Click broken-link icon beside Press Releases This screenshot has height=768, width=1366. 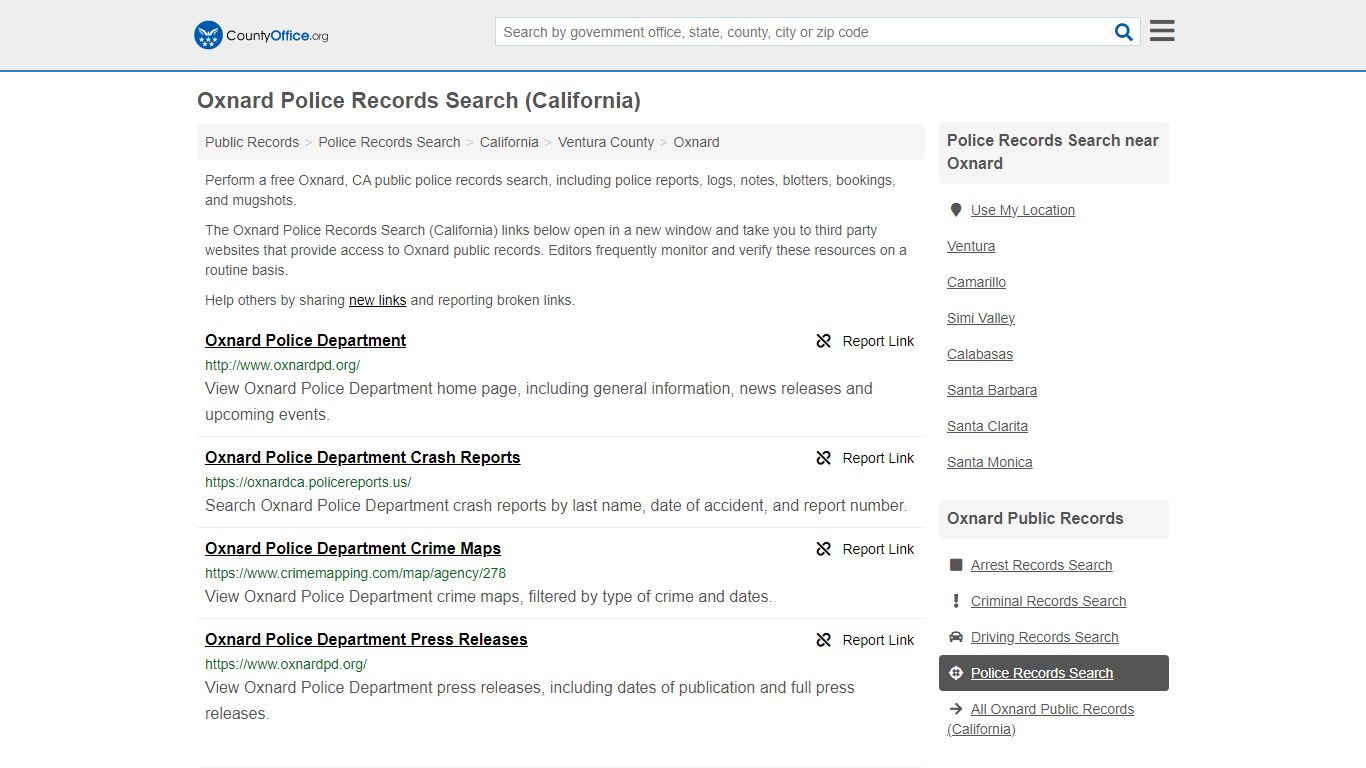click(x=824, y=640)
